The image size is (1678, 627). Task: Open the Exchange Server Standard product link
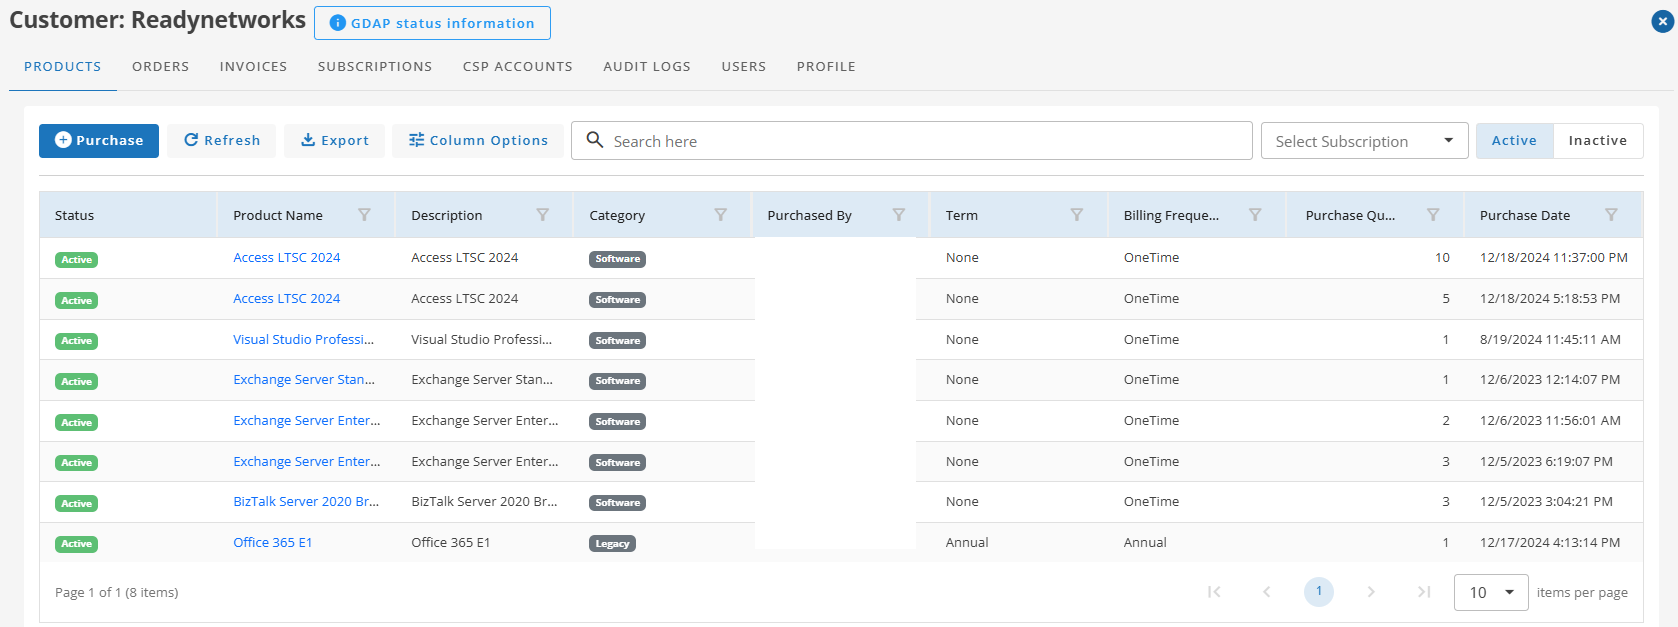click(x=304, y=380)
